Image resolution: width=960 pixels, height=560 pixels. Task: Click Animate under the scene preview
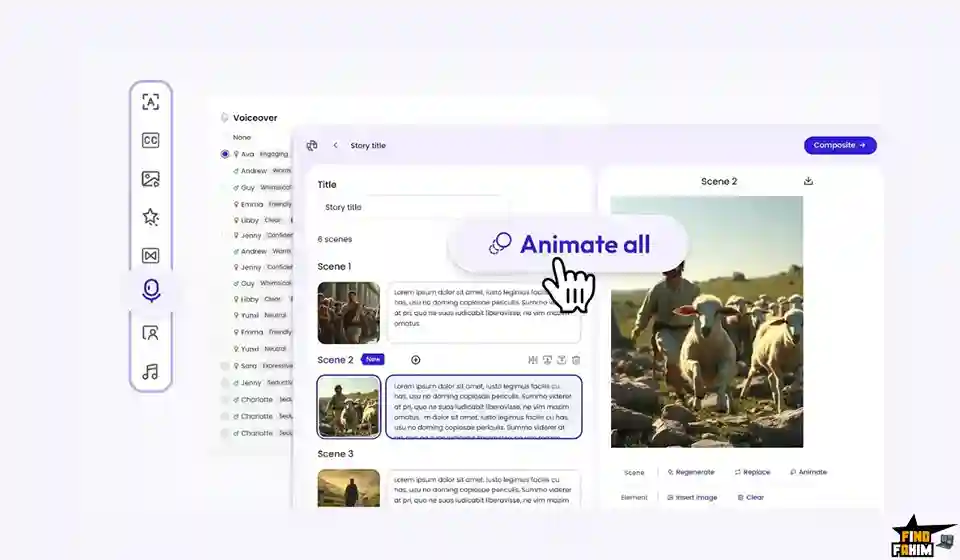809,472
